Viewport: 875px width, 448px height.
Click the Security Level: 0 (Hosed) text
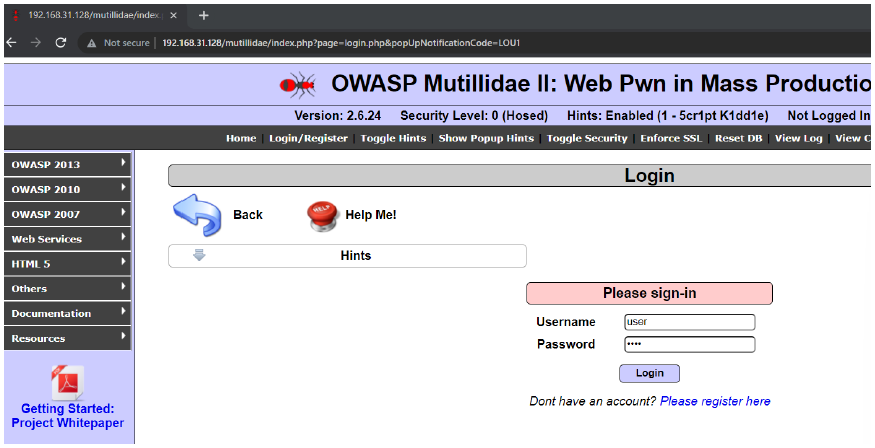(474, 115)
